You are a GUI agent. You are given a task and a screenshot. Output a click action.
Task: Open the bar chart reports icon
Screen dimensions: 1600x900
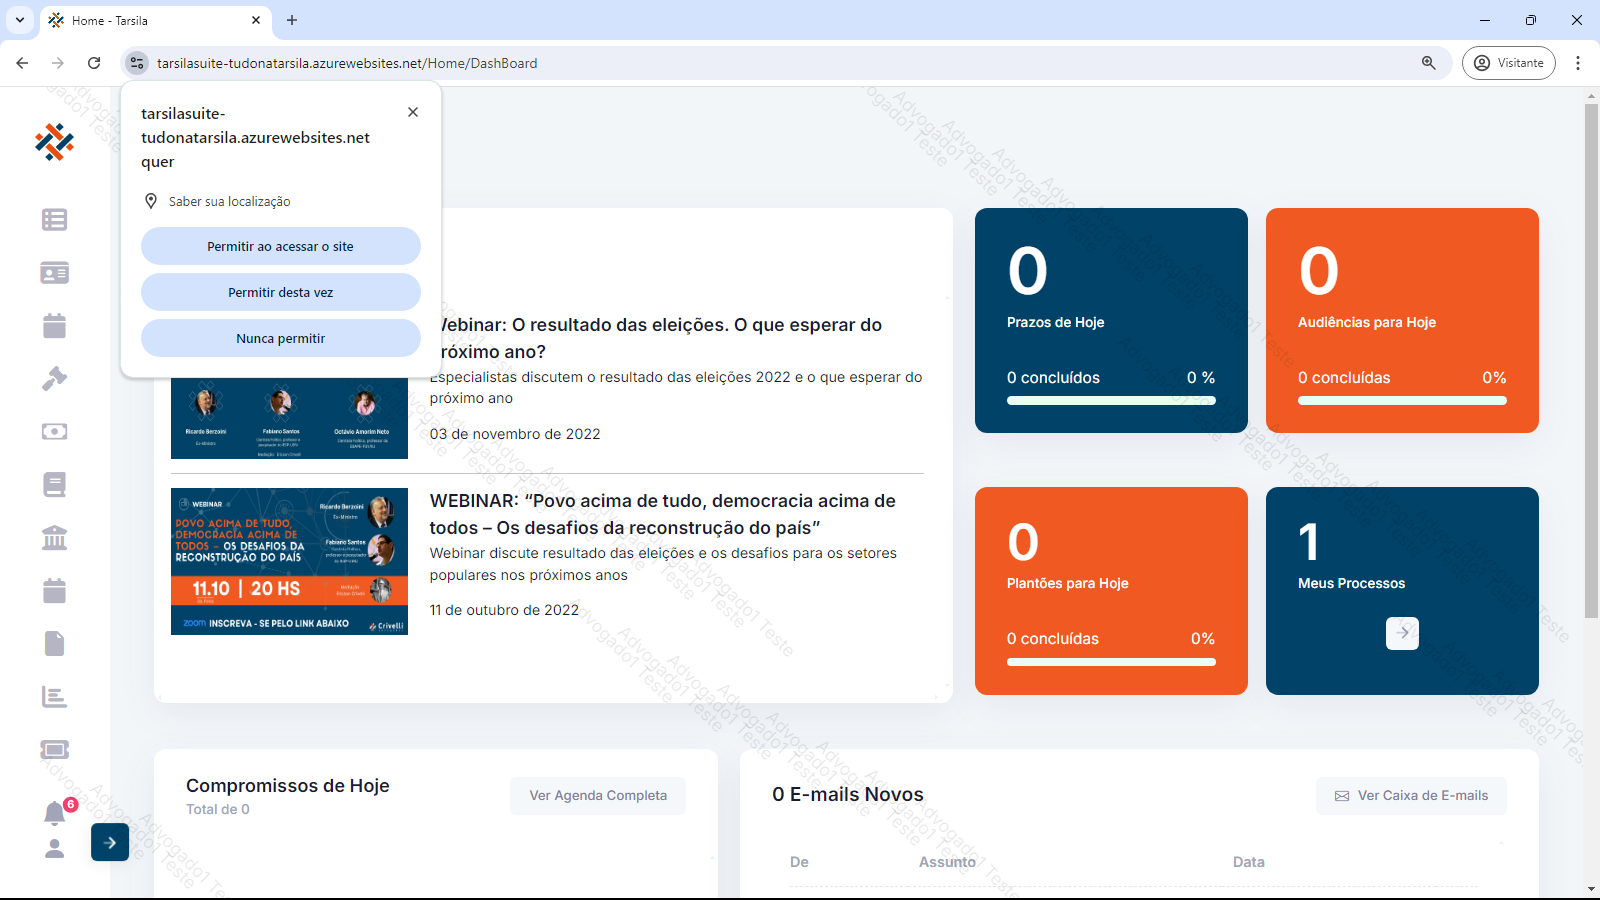click(x=54, y=697)
